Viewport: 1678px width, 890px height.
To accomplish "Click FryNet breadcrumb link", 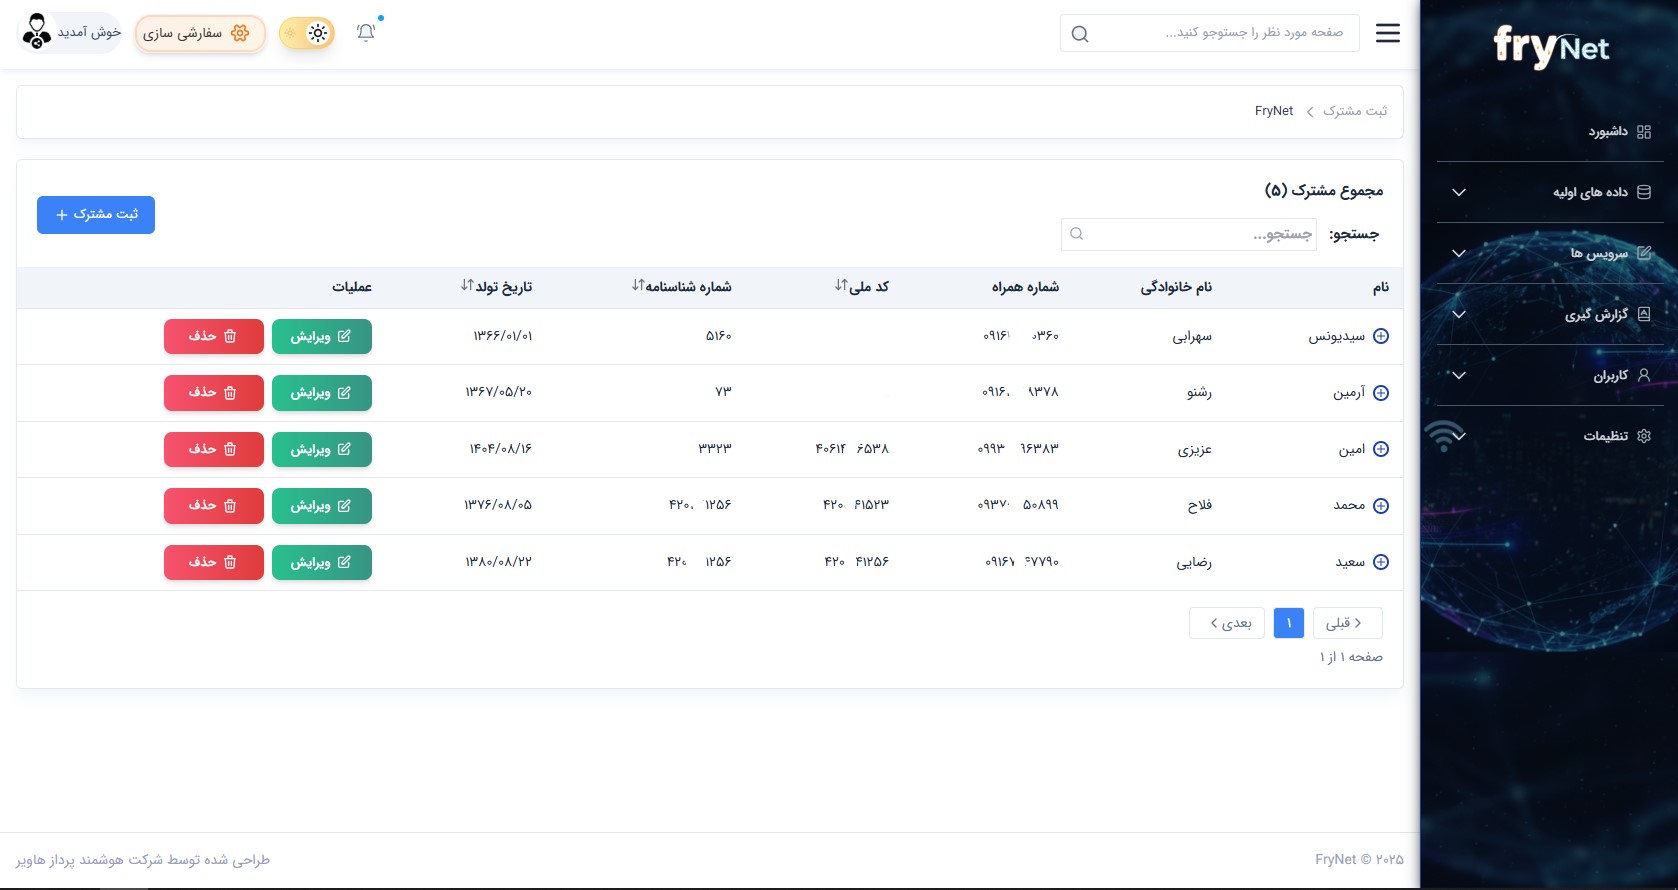I will point(1274,111).
